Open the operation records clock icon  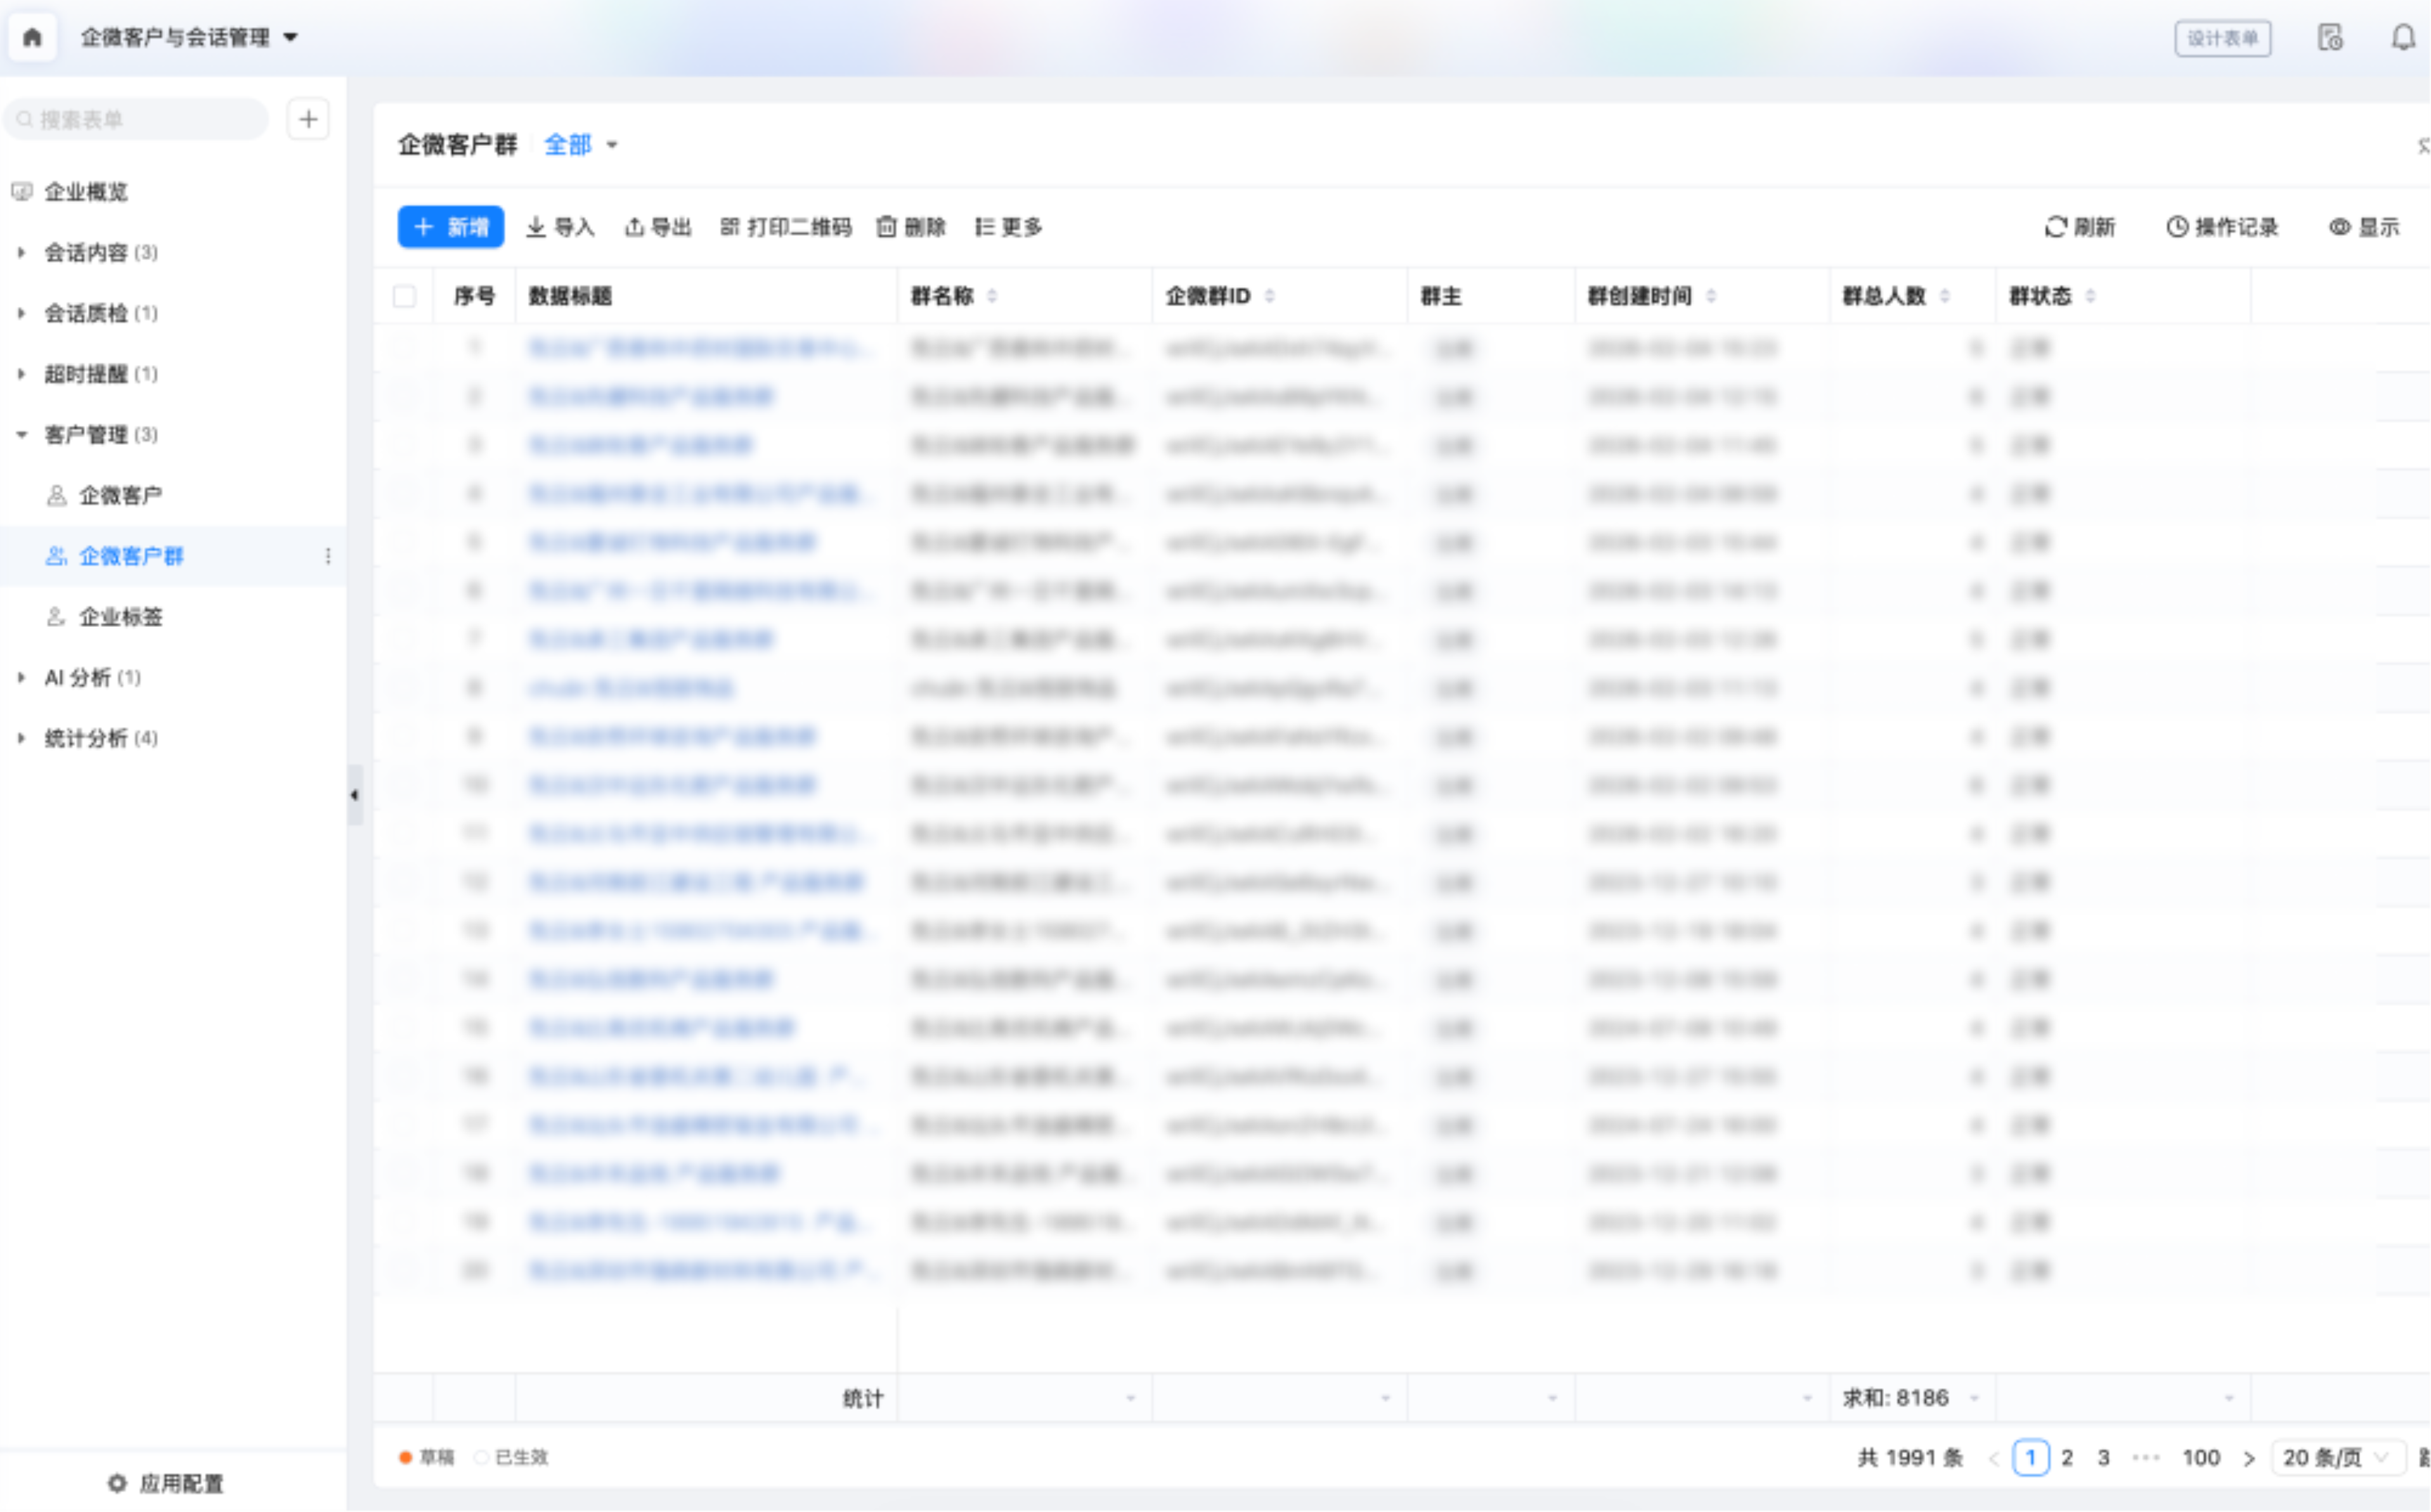pyautogui.click(x=2177, y=227)
